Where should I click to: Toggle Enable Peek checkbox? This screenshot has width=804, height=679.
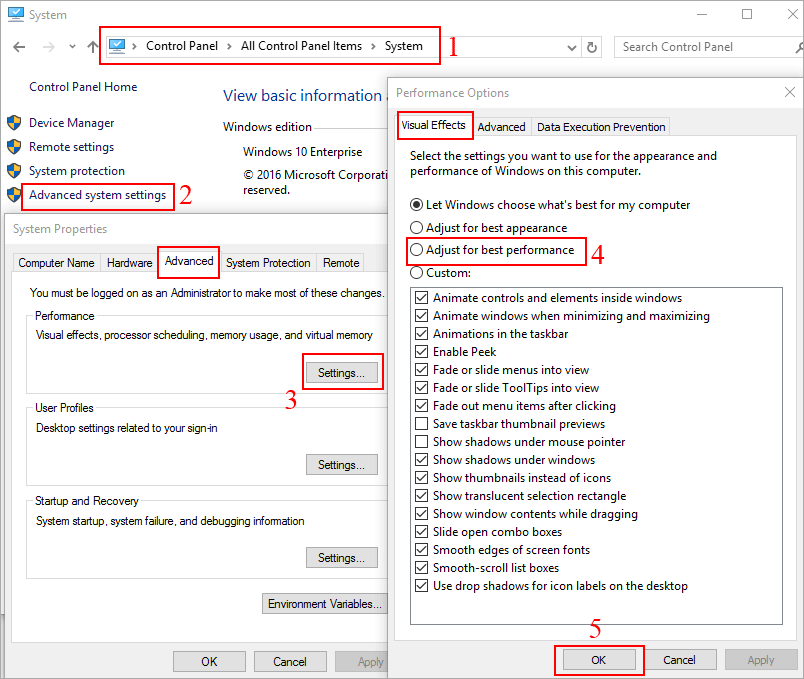pos(456,352)
